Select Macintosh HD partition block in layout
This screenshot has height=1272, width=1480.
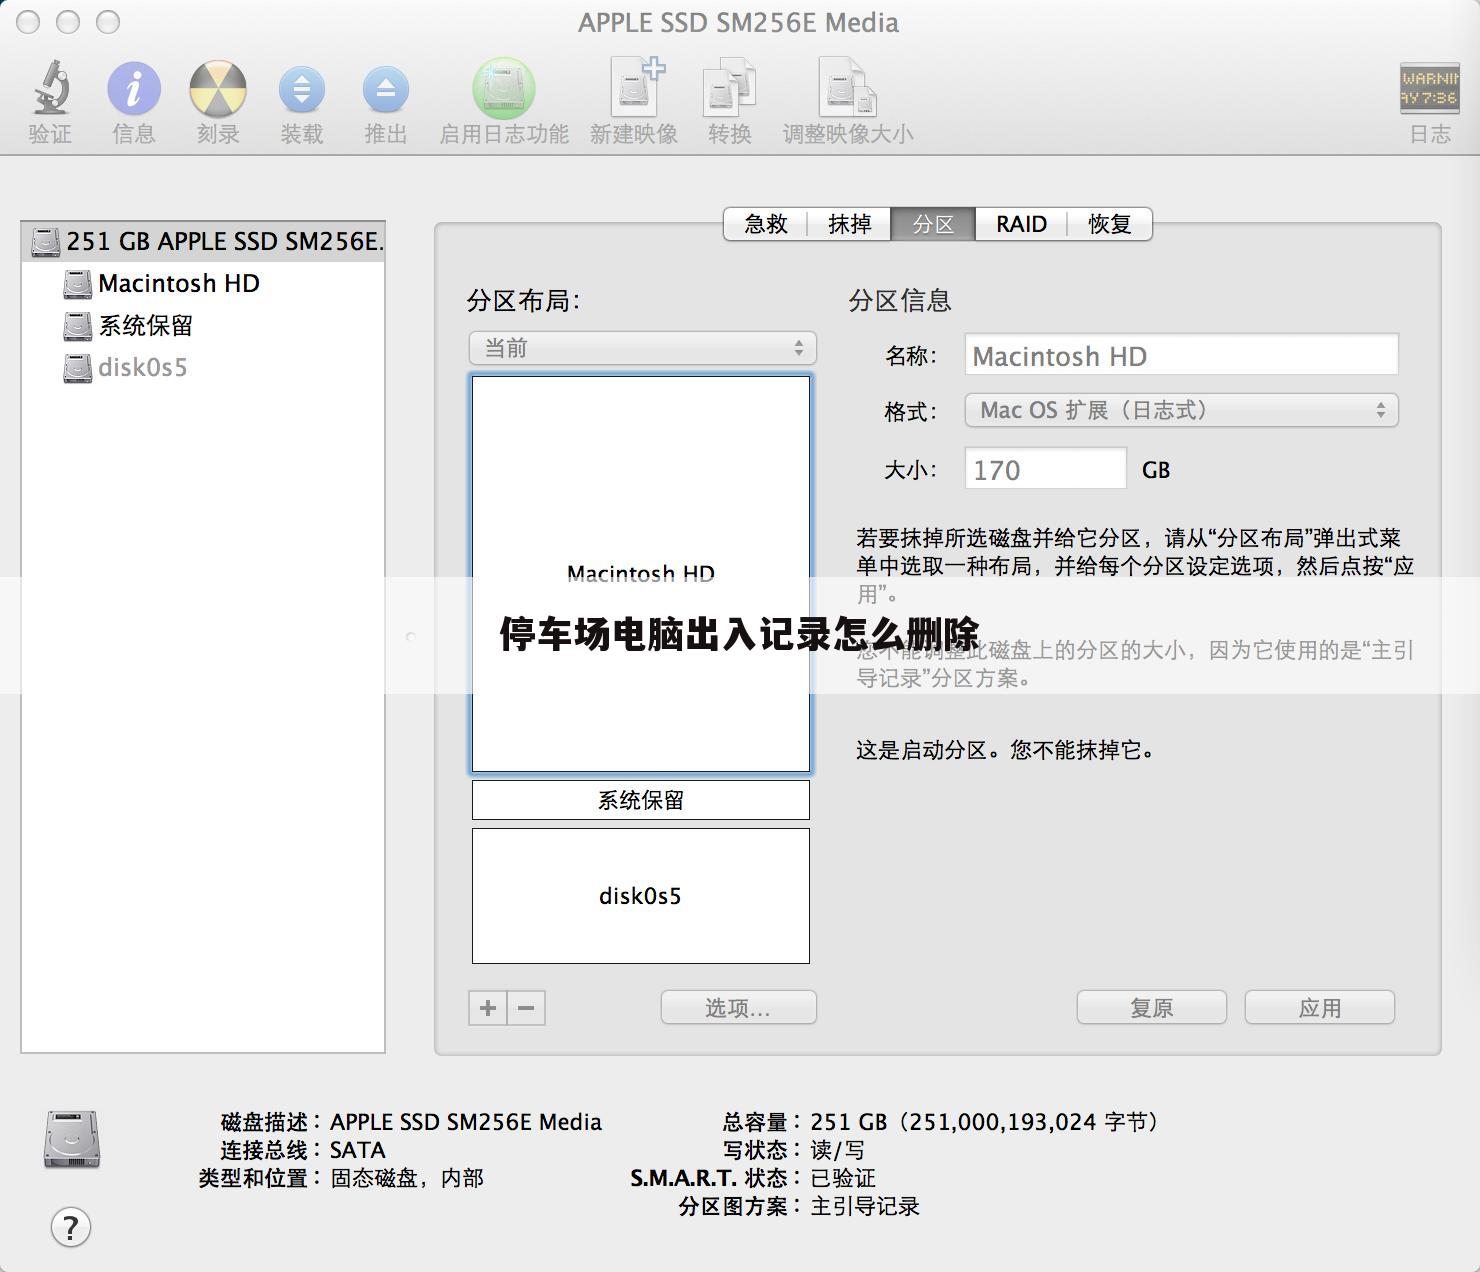pos(641,574)
